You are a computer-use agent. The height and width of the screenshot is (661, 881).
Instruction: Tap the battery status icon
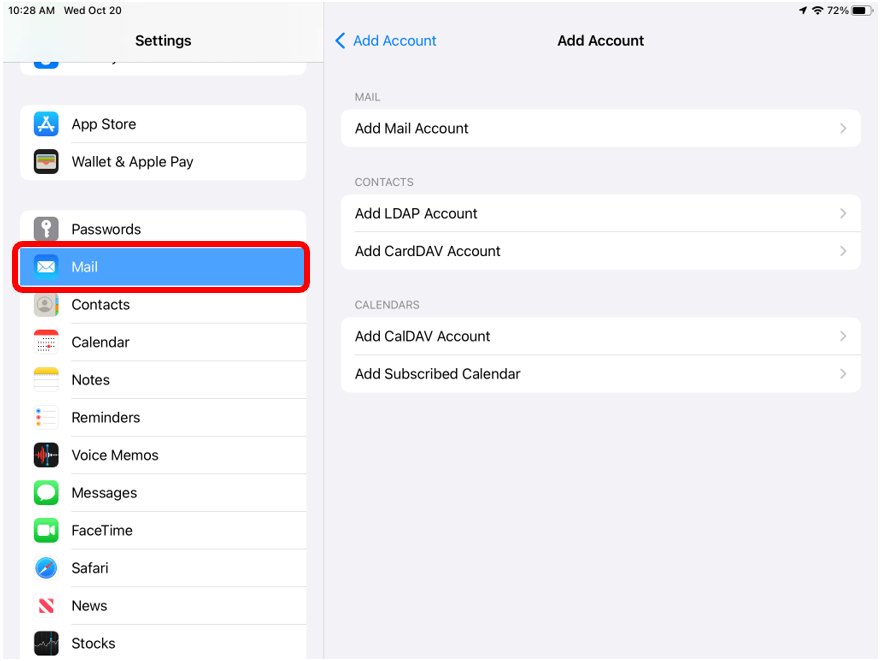862,11
